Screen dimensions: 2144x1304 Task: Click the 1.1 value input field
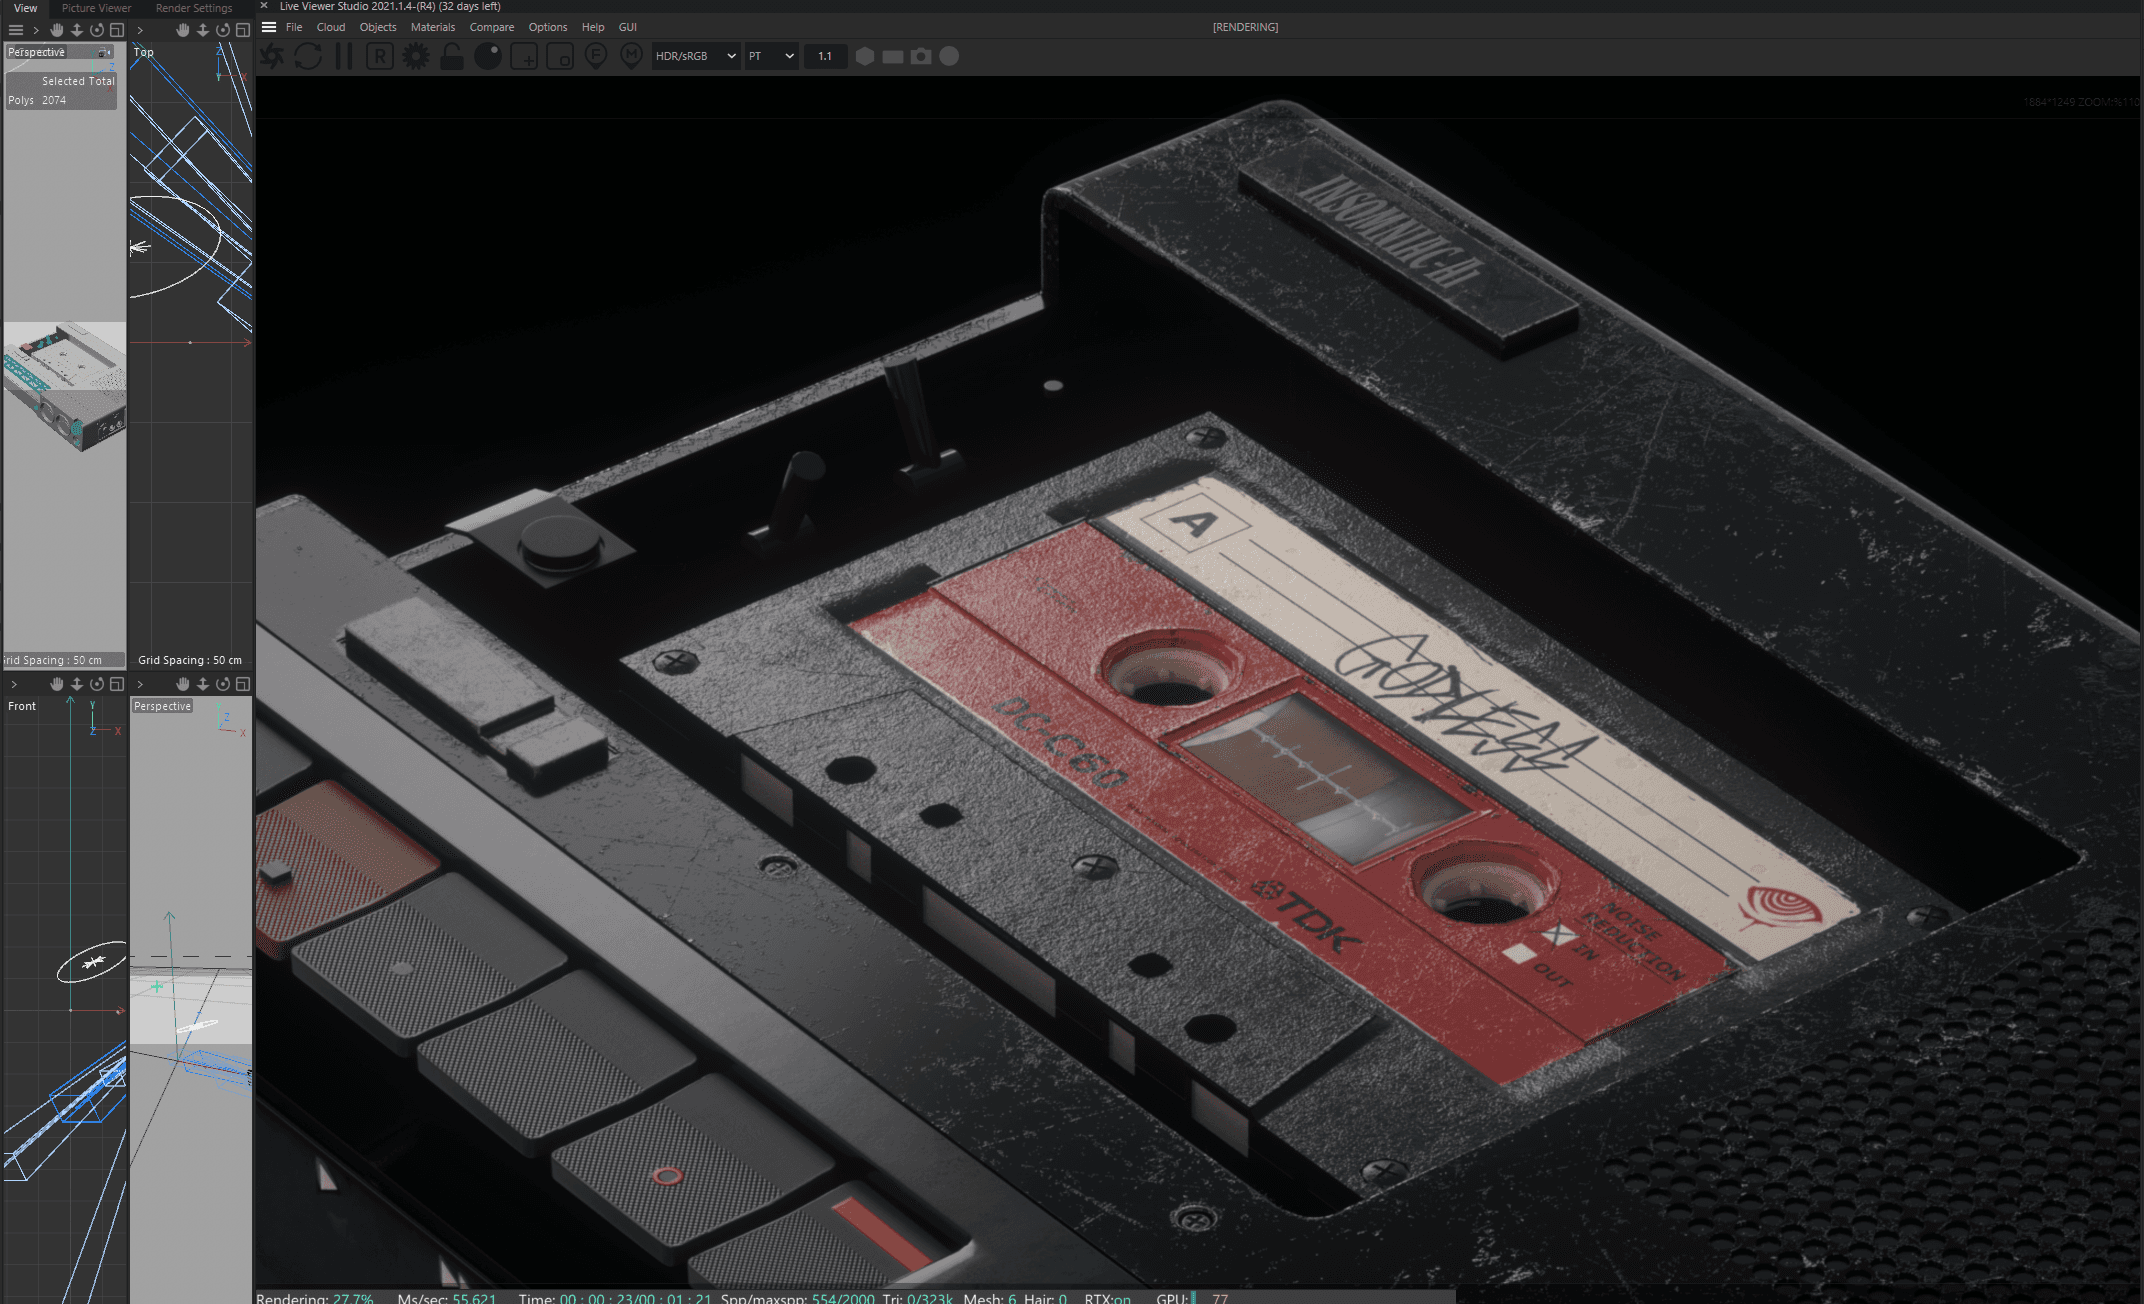825,56
